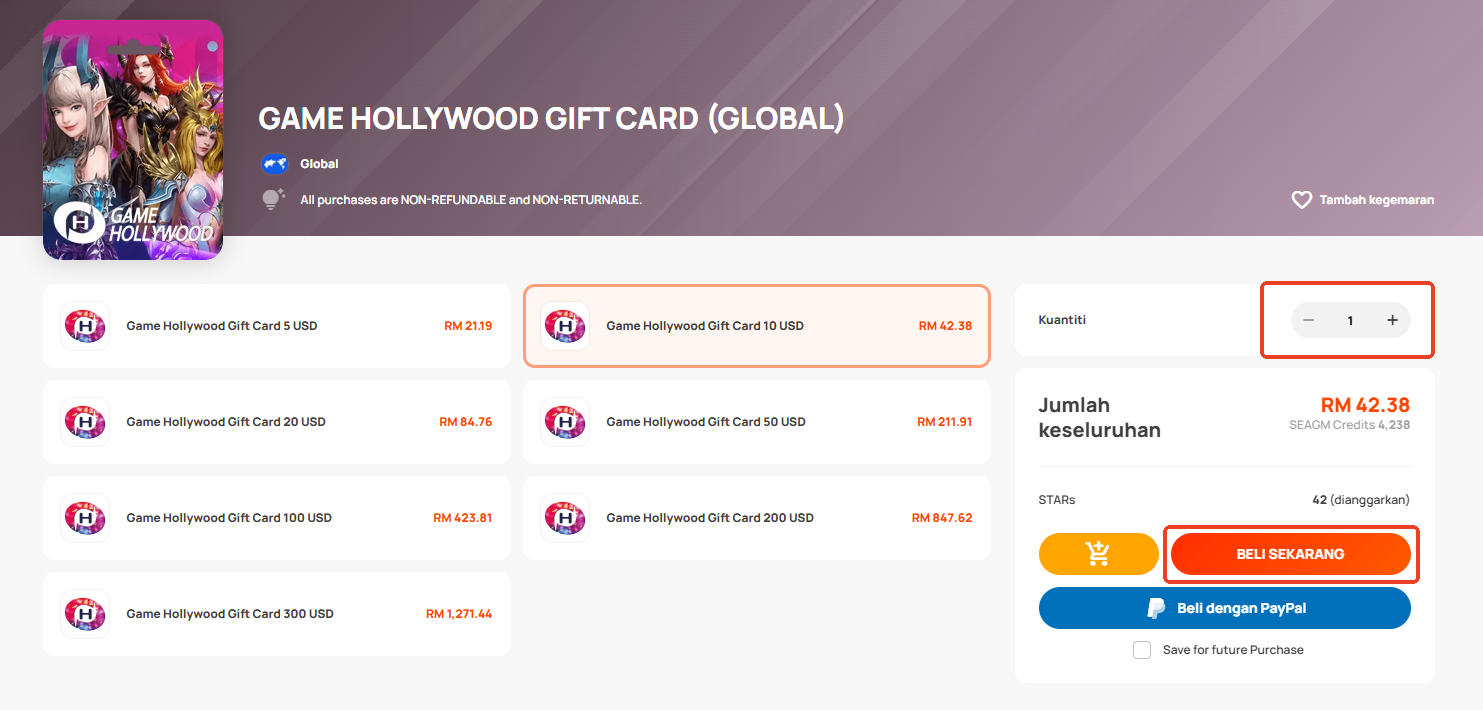The height and width of the screenshot is (710, 1483).
Task: Click the lightbulb notice icon
Action: (274, 199)
